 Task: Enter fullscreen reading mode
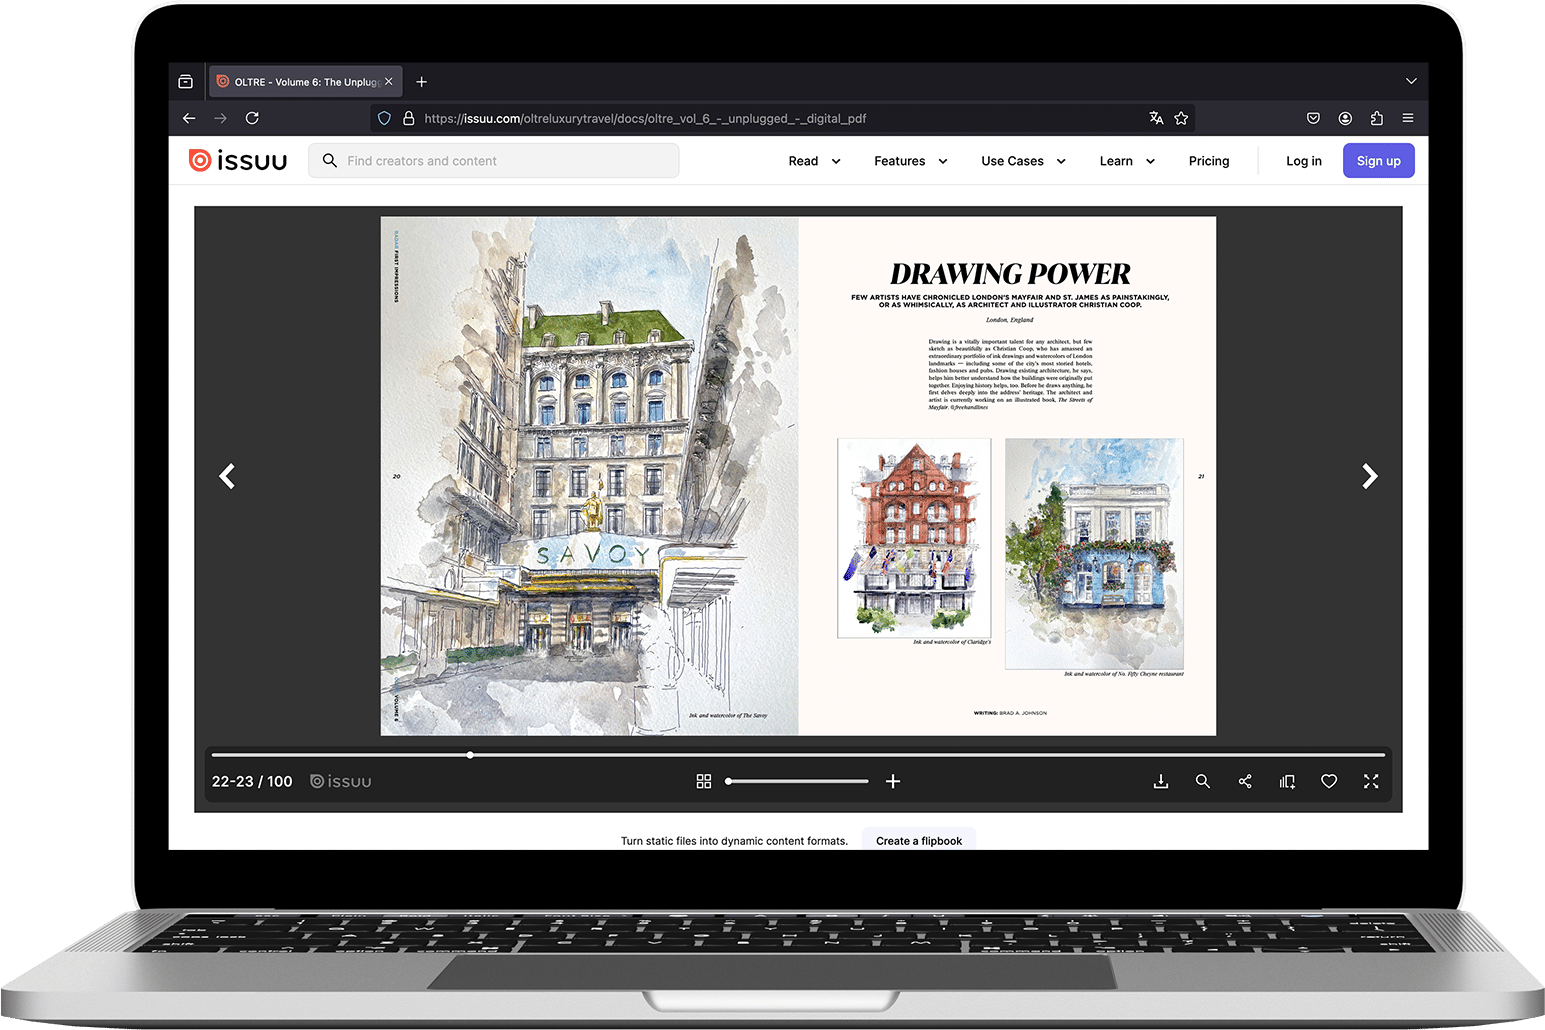[1371, 781]
